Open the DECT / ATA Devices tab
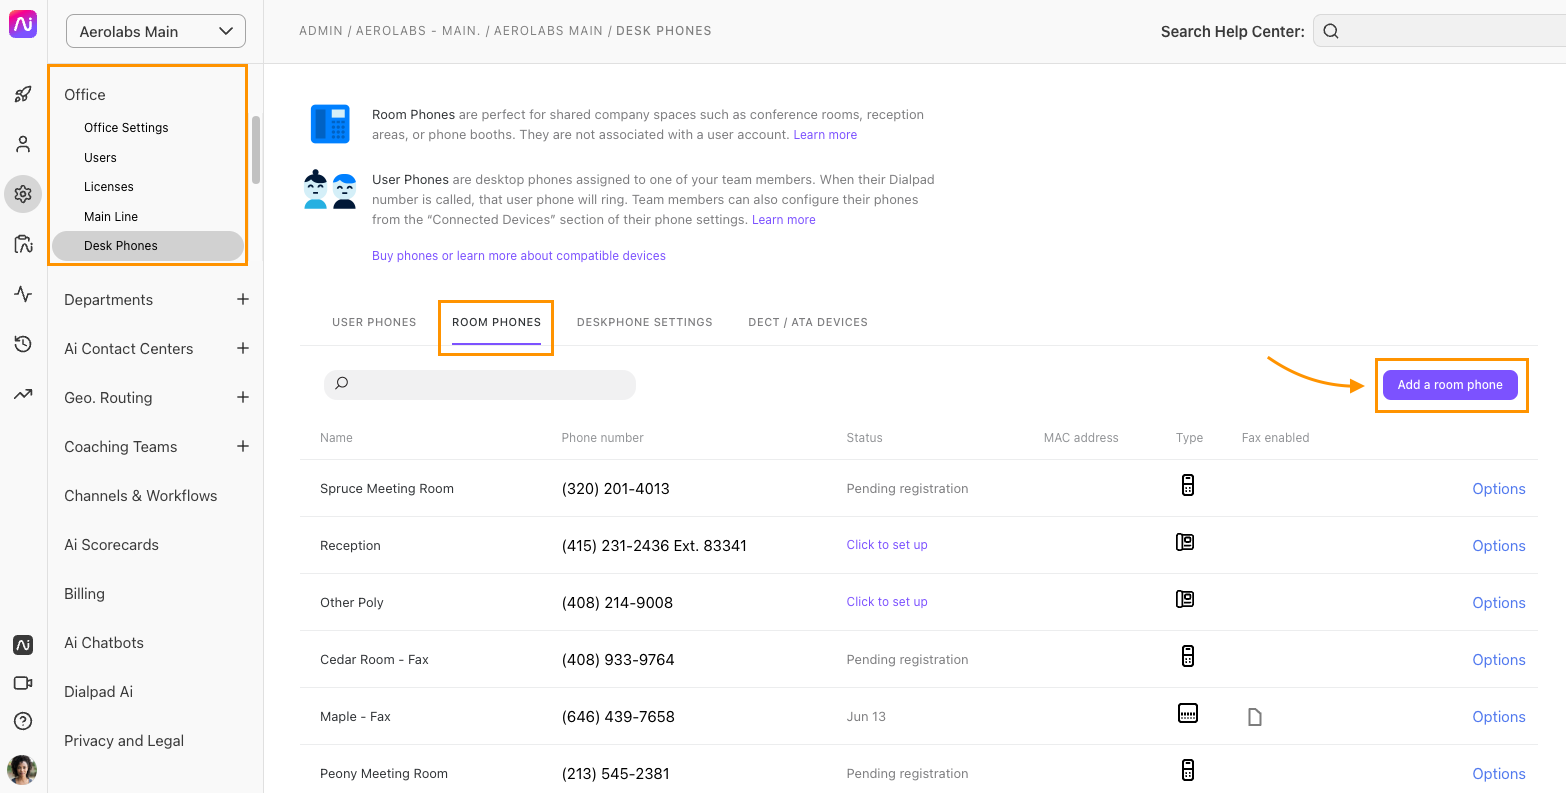The width and height of the screenshot is (1566, 793). (808, 322)
